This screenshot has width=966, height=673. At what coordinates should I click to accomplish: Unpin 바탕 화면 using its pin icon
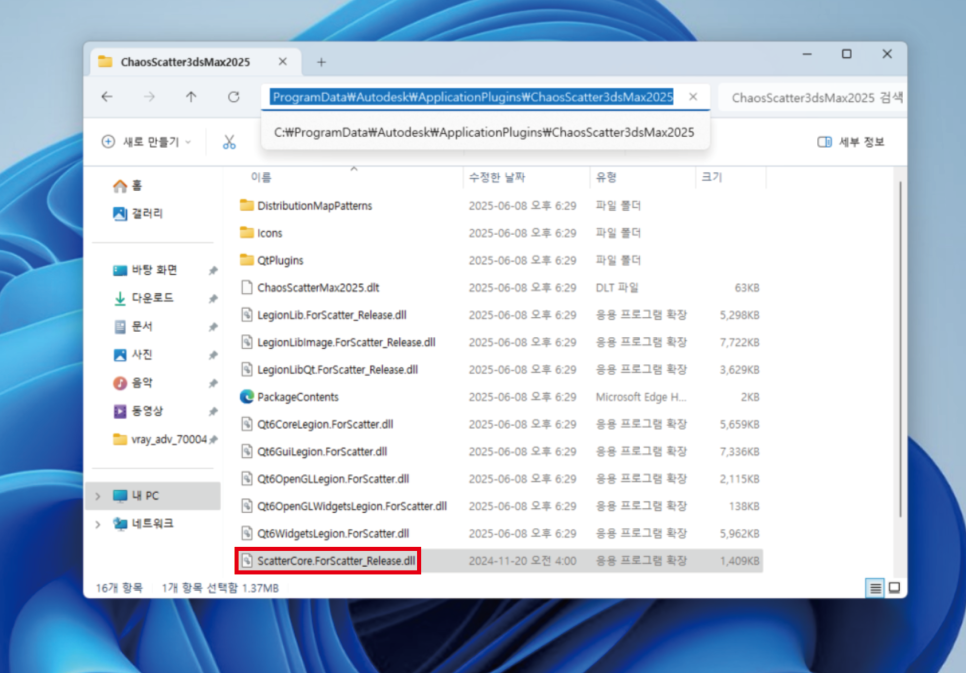pos(213,271)
